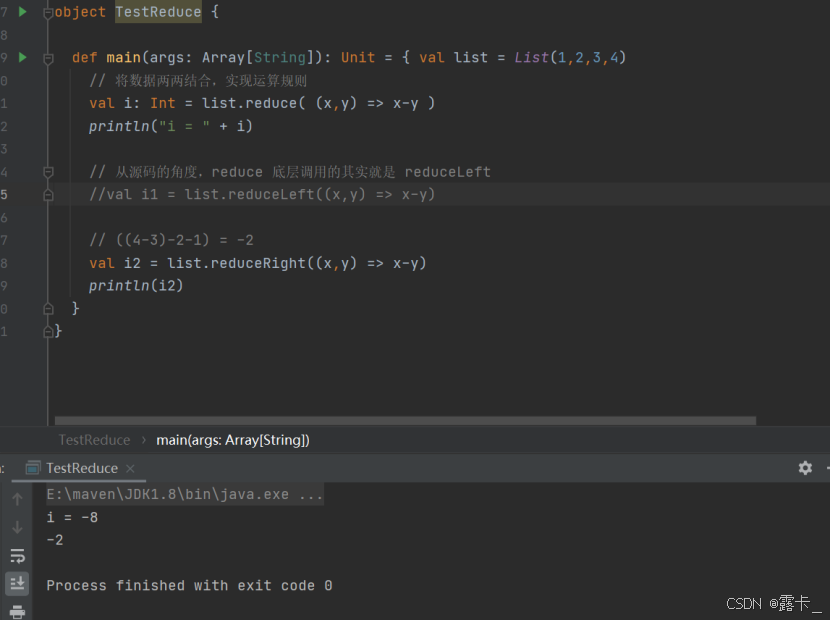Click the fold end marker at main's closing brace
831x620 pixels.
[48, 308]
